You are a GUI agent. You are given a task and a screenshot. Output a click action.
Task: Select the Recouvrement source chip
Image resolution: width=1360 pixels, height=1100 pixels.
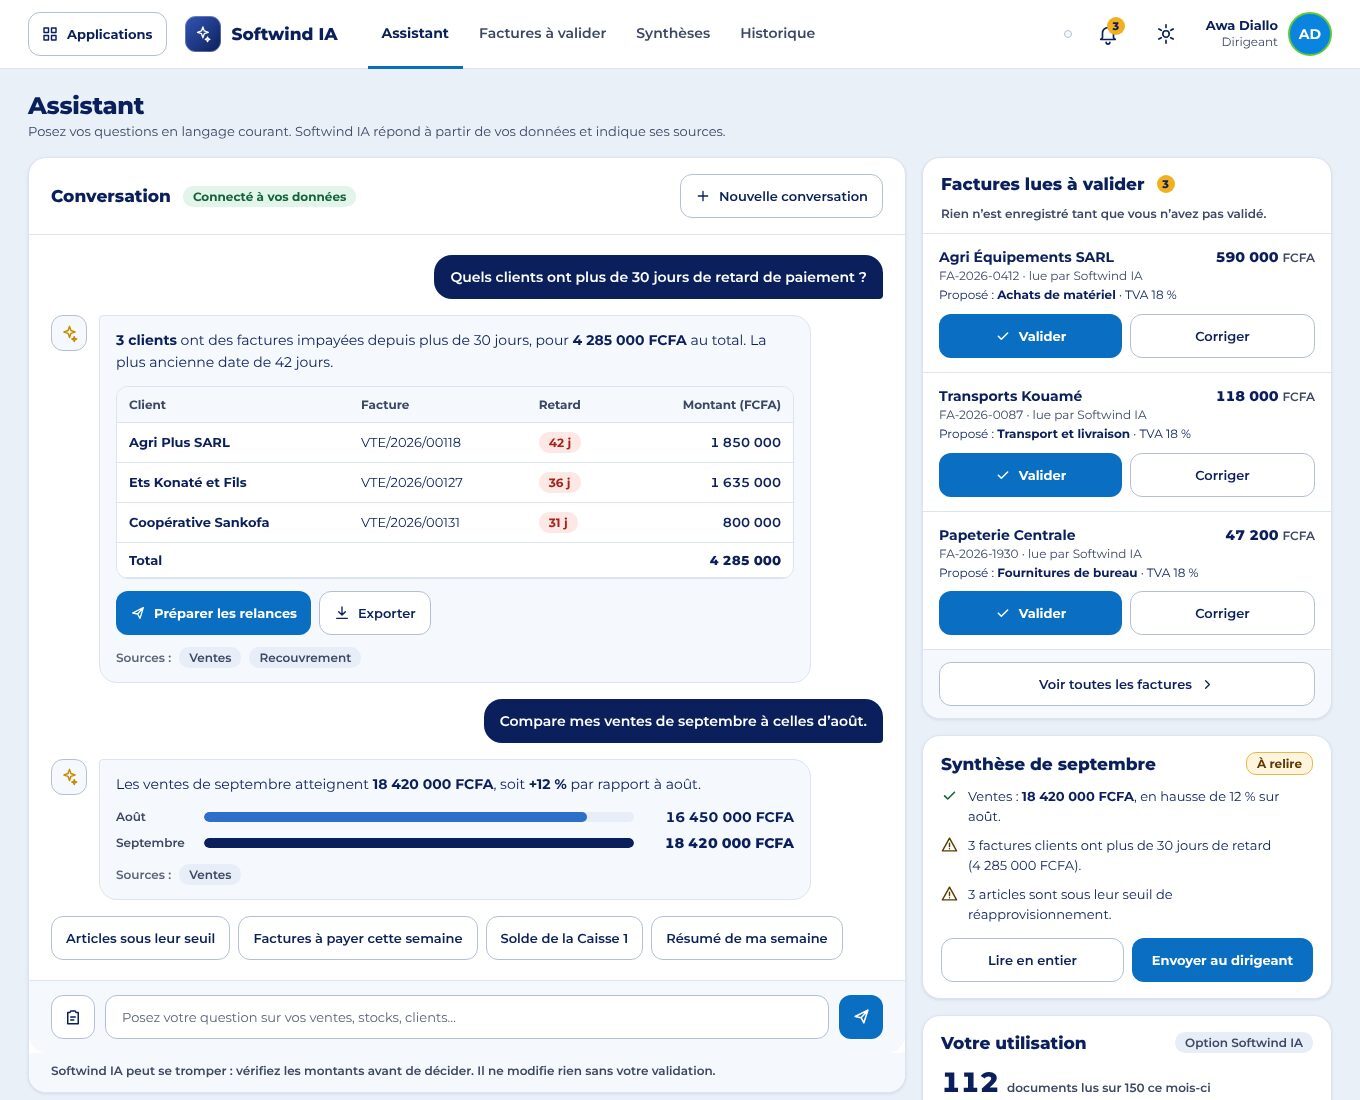pyautogui.click(x=305, y=658)
